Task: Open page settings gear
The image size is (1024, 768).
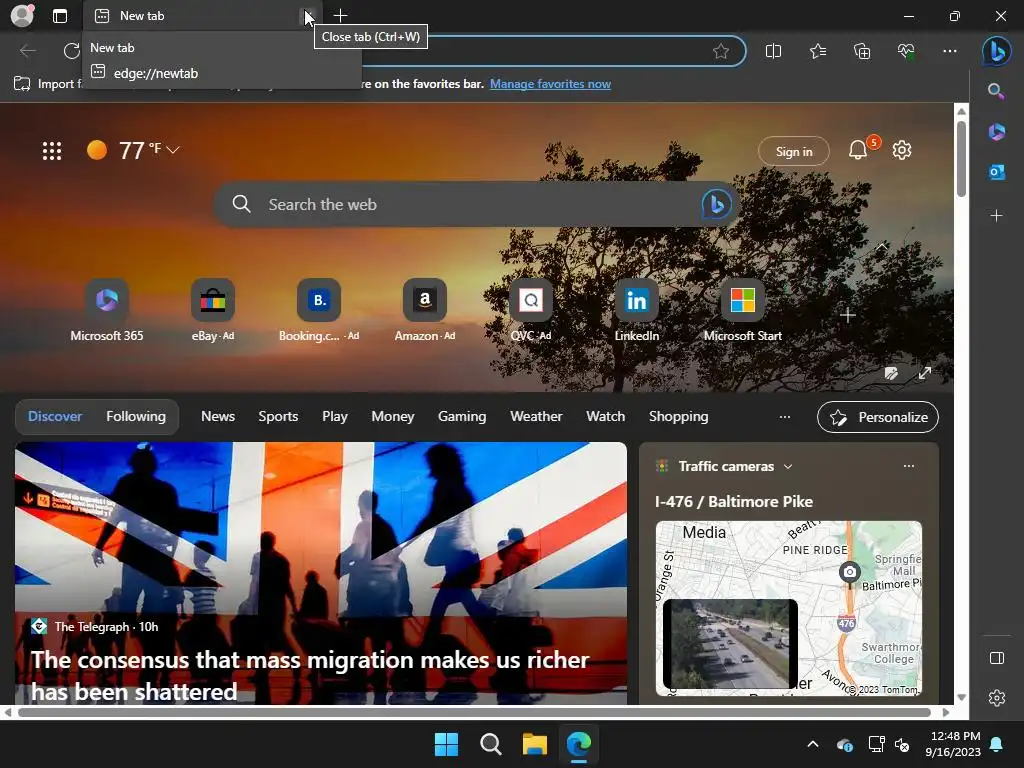Action: click(x=902, y=150)
